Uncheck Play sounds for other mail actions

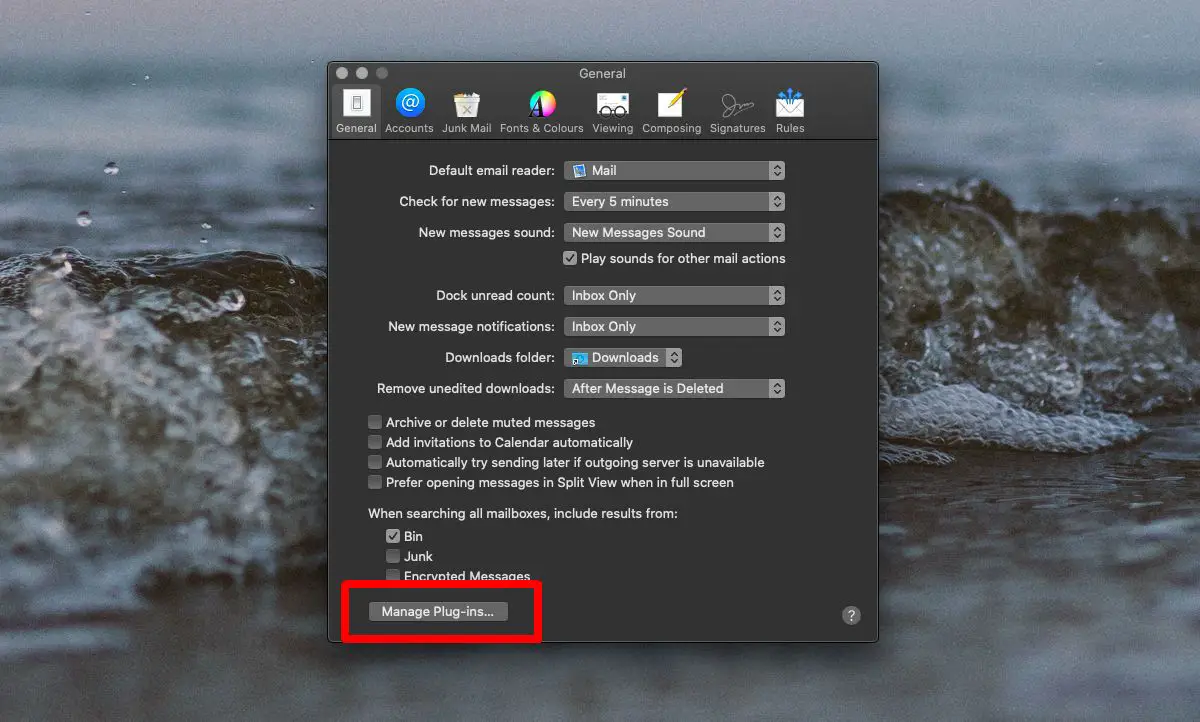(570, 258)
